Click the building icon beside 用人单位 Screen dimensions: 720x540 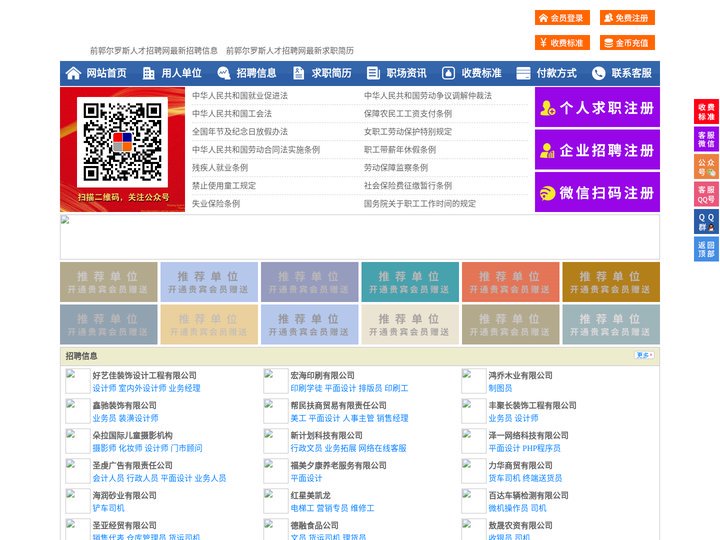pos(149,73)
